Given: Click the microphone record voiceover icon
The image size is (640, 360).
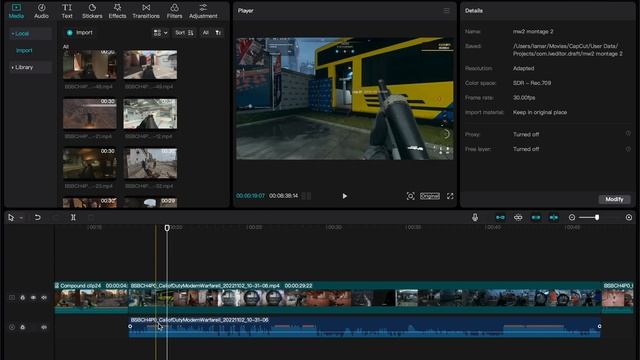Looking at the screenshot, I should [475, 218].
